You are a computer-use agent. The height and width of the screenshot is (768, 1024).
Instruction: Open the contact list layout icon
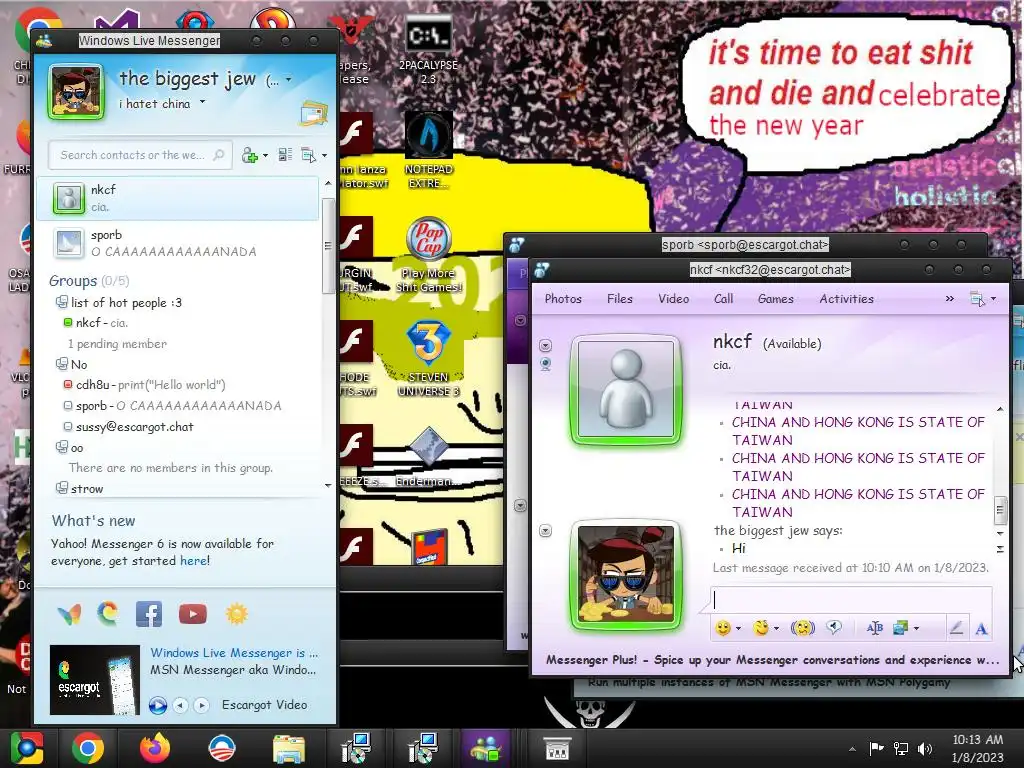point(285,155)
